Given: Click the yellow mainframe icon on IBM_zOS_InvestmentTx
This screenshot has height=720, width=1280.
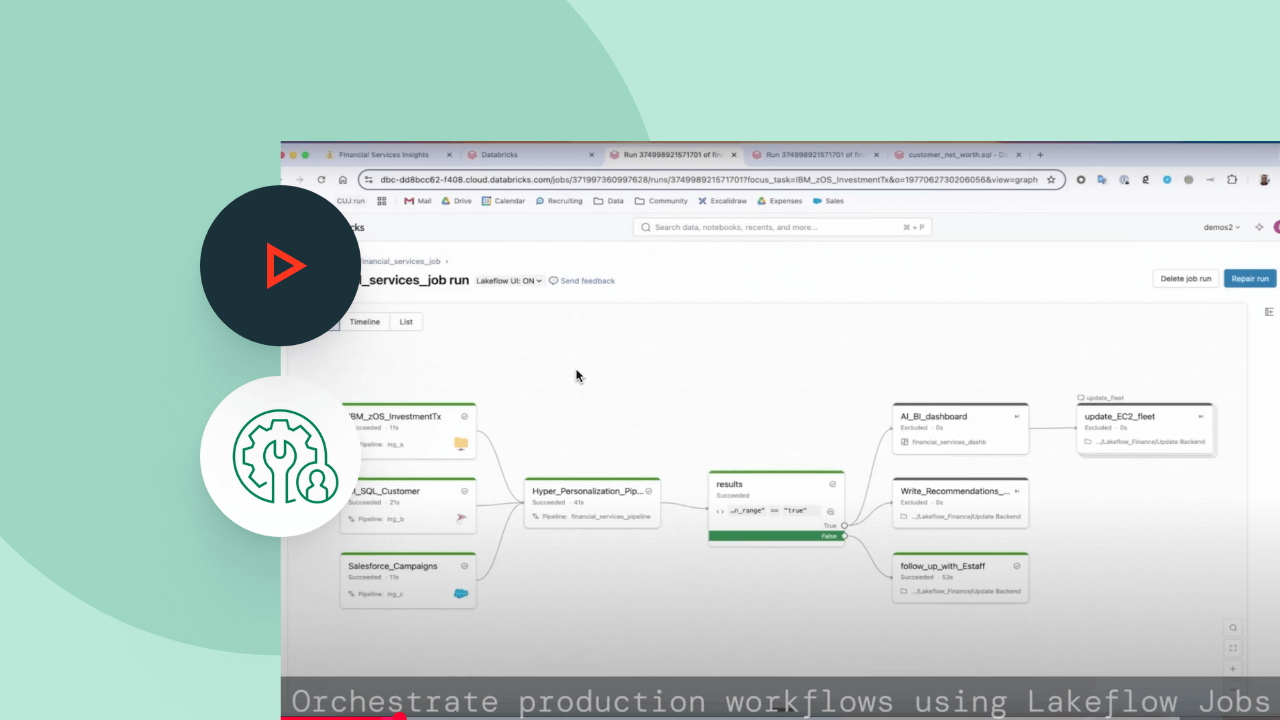Looking at the screenshot, I should tap(461, 443).
